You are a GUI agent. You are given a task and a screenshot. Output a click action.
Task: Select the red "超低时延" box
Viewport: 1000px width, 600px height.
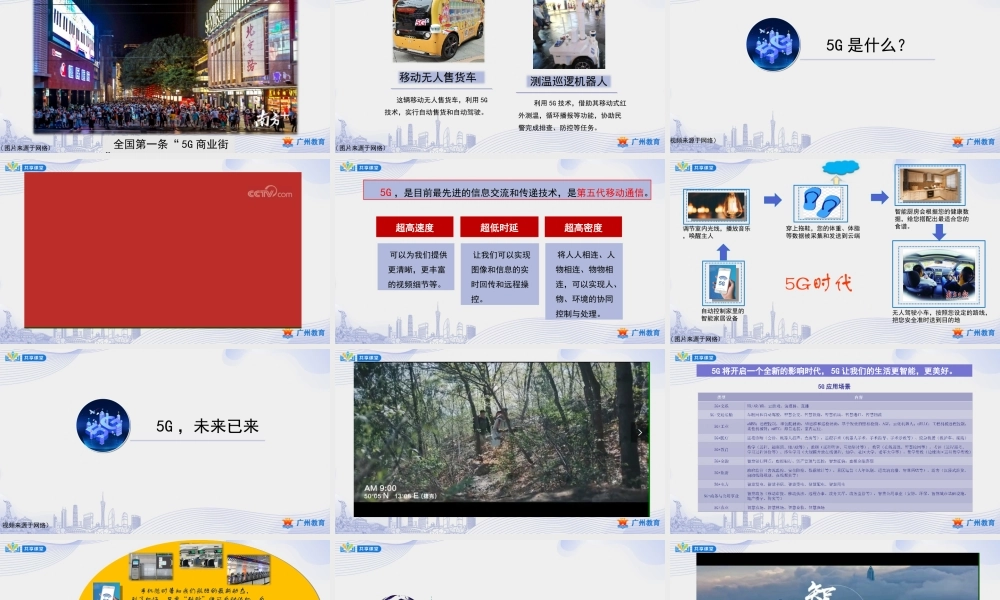point(498,228)
